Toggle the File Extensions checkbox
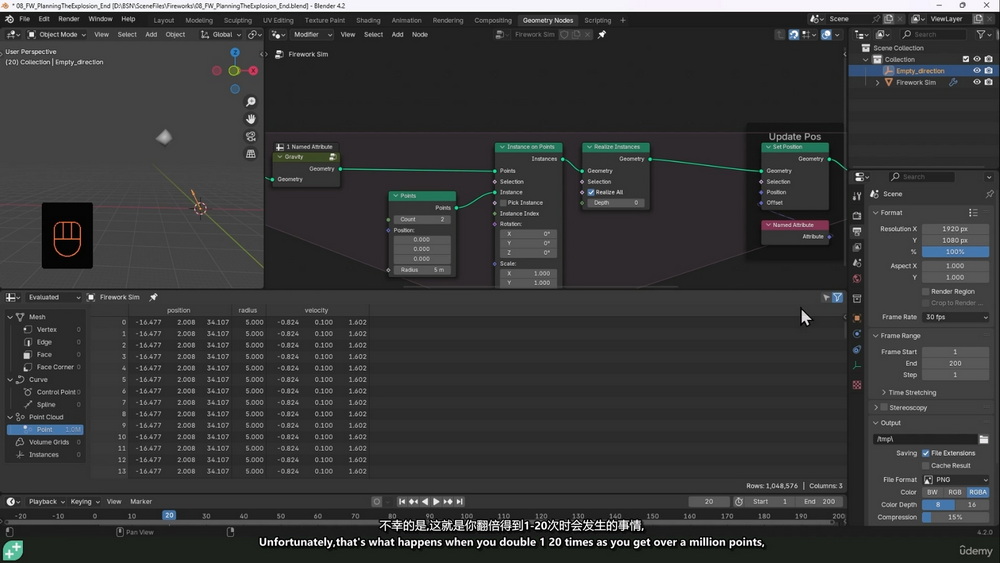 (x=925, y=453)
